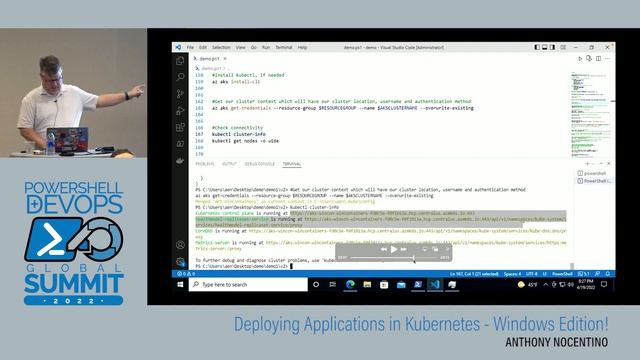
Task: Select the TERMINAL panel tab
Action: click(x=291, y=164)
